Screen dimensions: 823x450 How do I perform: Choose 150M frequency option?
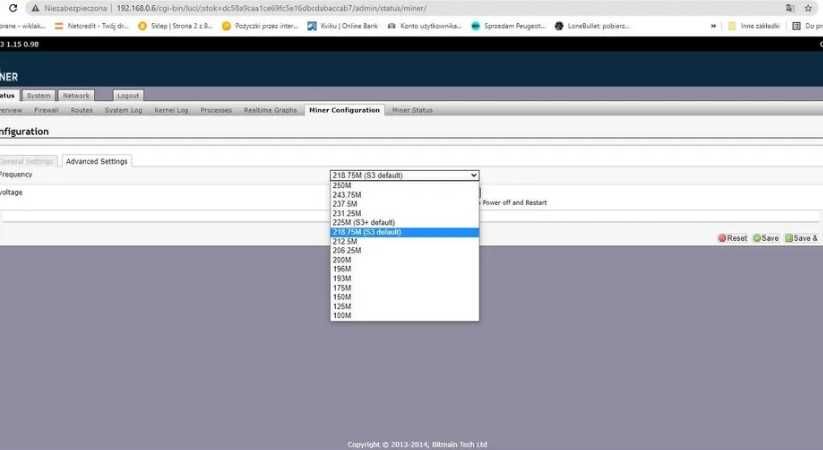pyautogui.click(x=405, y=297)
